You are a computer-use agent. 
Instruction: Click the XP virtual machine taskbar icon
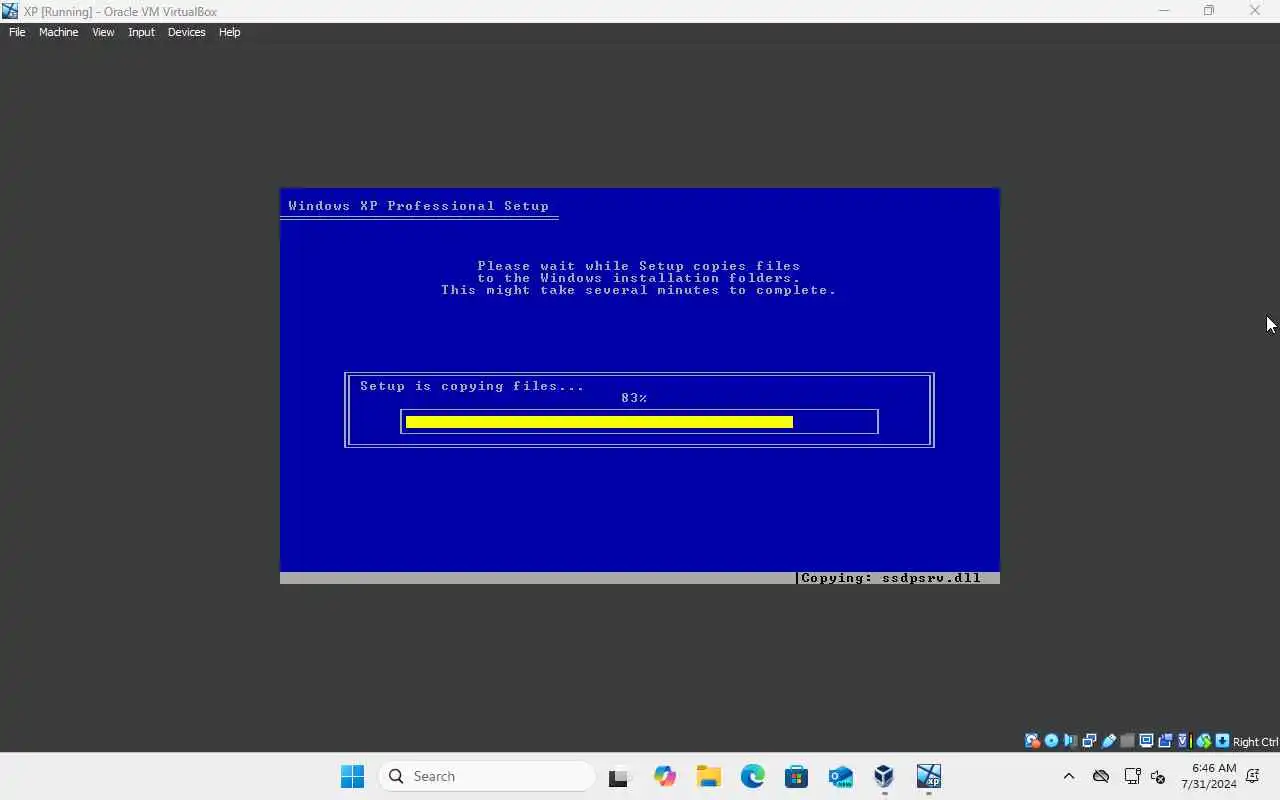(x=928, y=776)
